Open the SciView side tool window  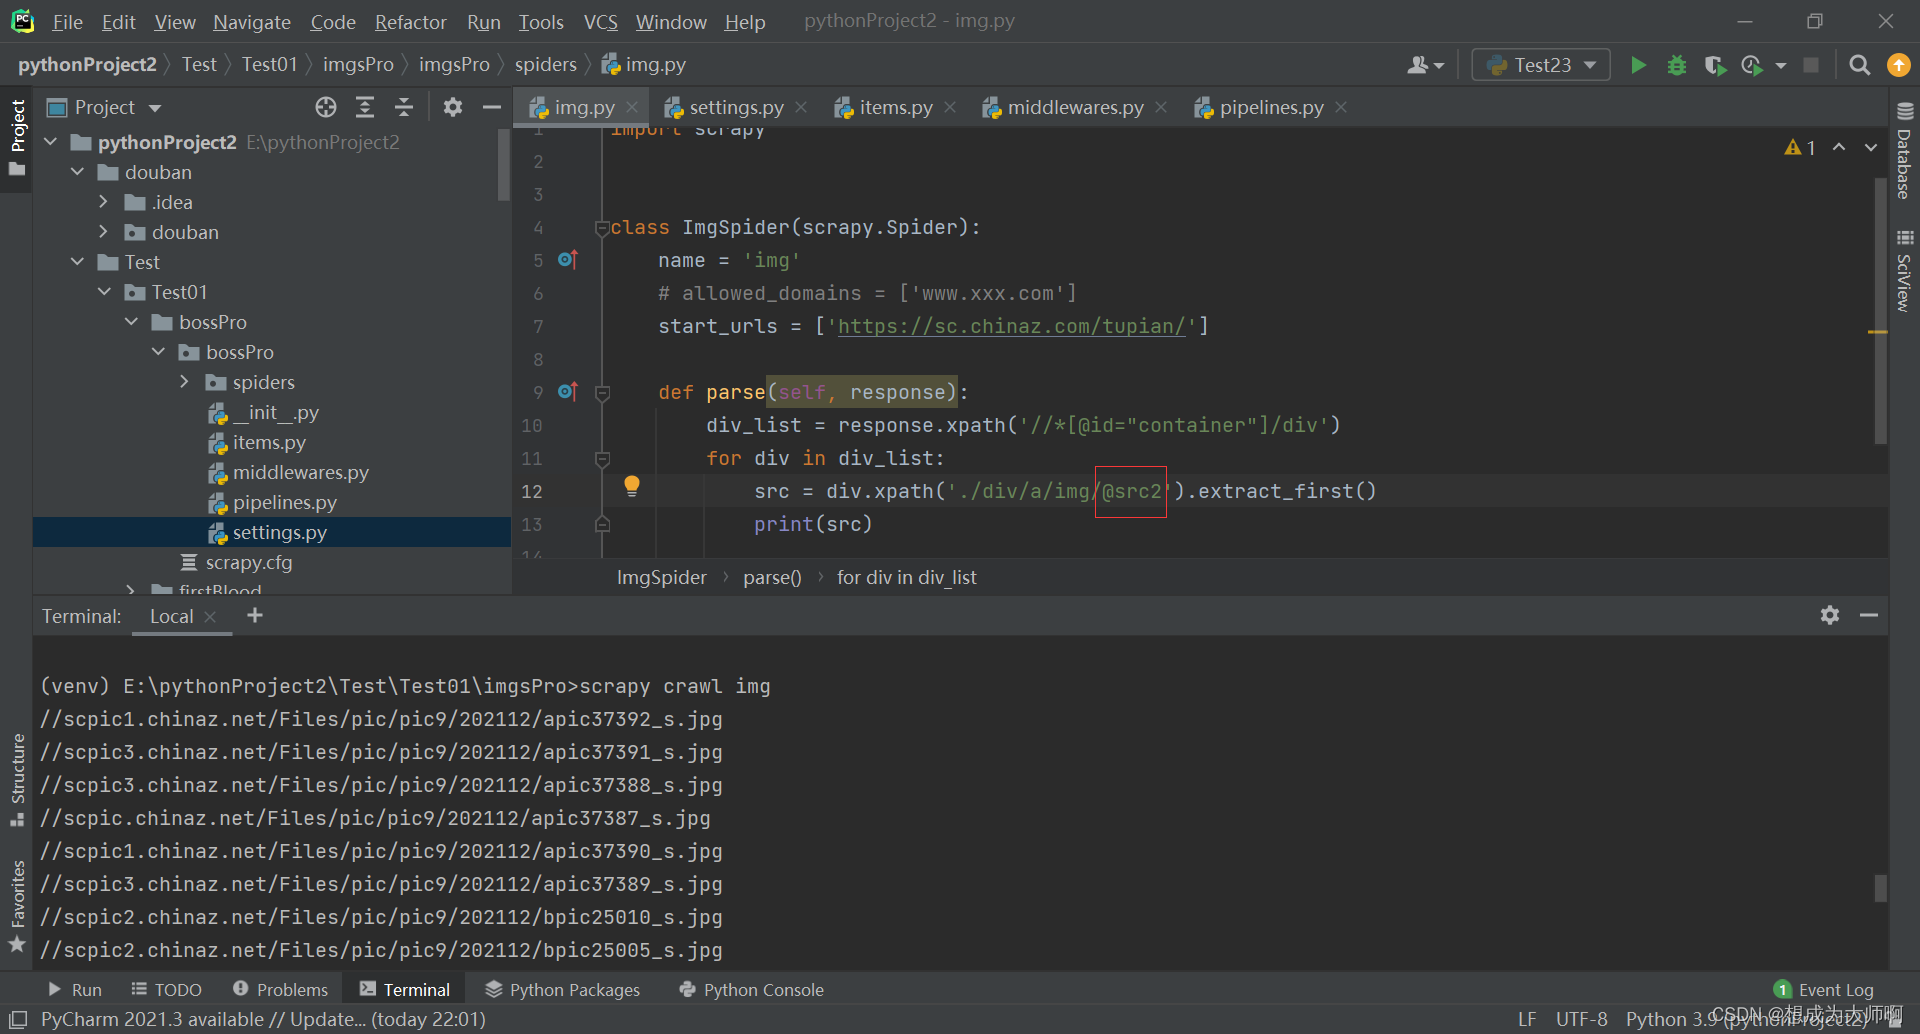point(1904,271)
